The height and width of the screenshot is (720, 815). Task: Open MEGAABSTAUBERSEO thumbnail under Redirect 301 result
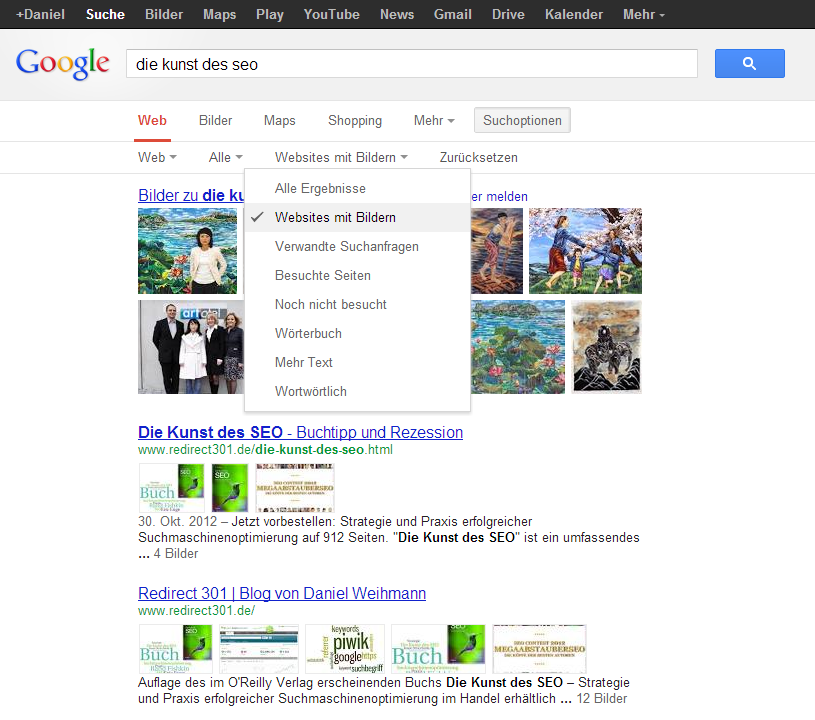tap(539, 649)
